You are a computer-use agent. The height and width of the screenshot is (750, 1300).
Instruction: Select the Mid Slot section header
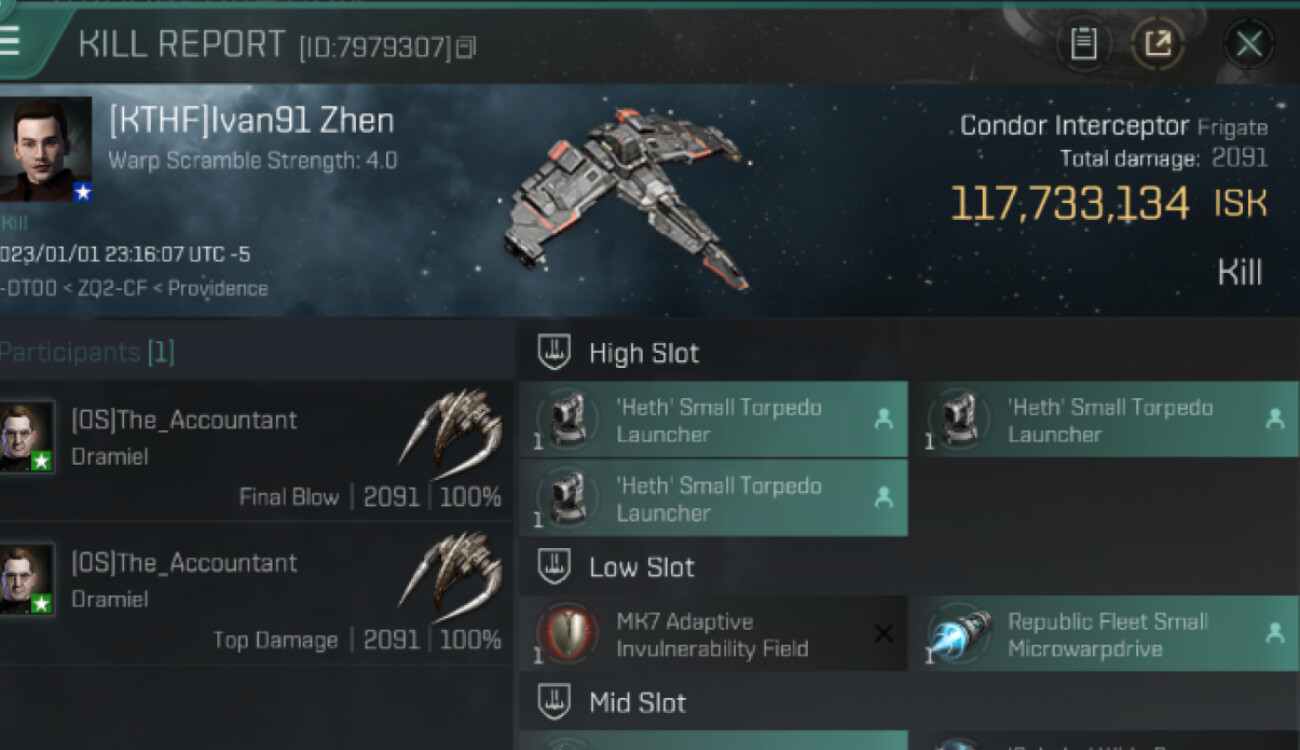point(637,703)
